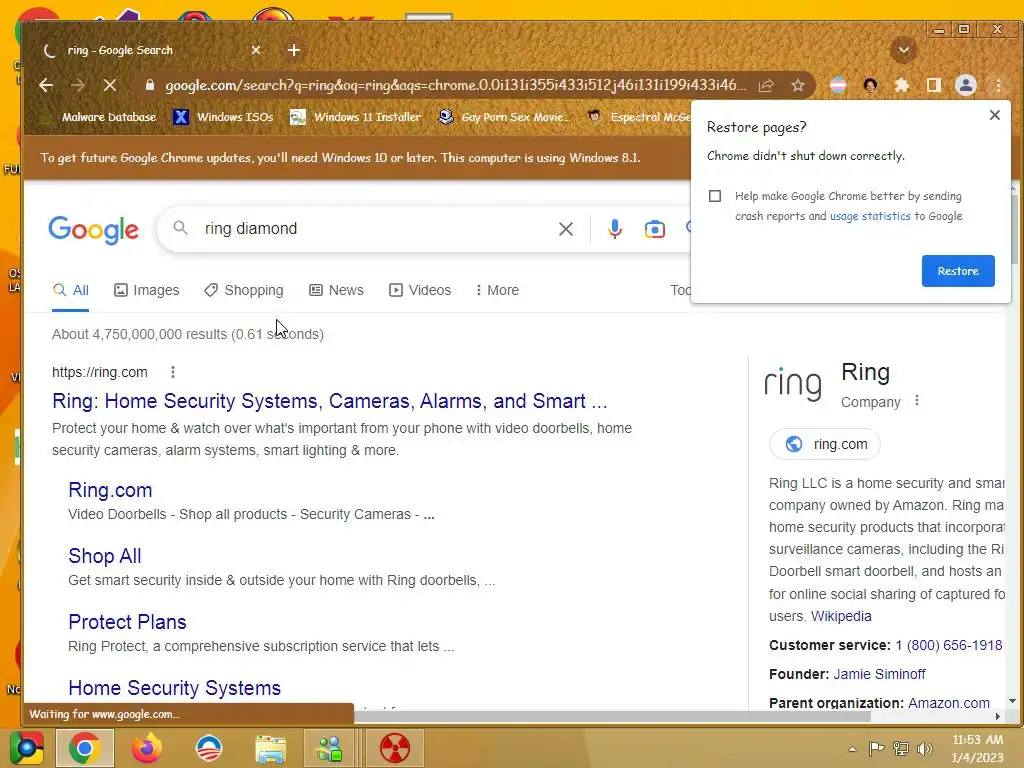Enable sending crash reports checkbox
The image size is (1024, 768).
click(715, 196)
